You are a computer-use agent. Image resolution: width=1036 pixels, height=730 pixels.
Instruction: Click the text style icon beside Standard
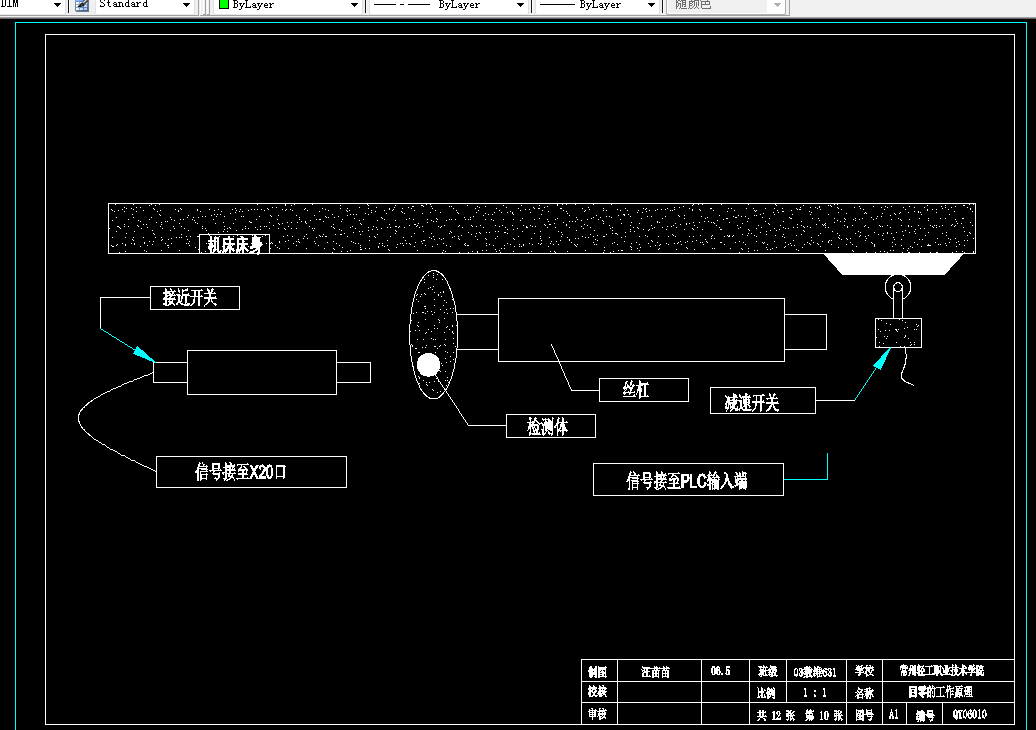pyautogui.click(x=81, y=6)
